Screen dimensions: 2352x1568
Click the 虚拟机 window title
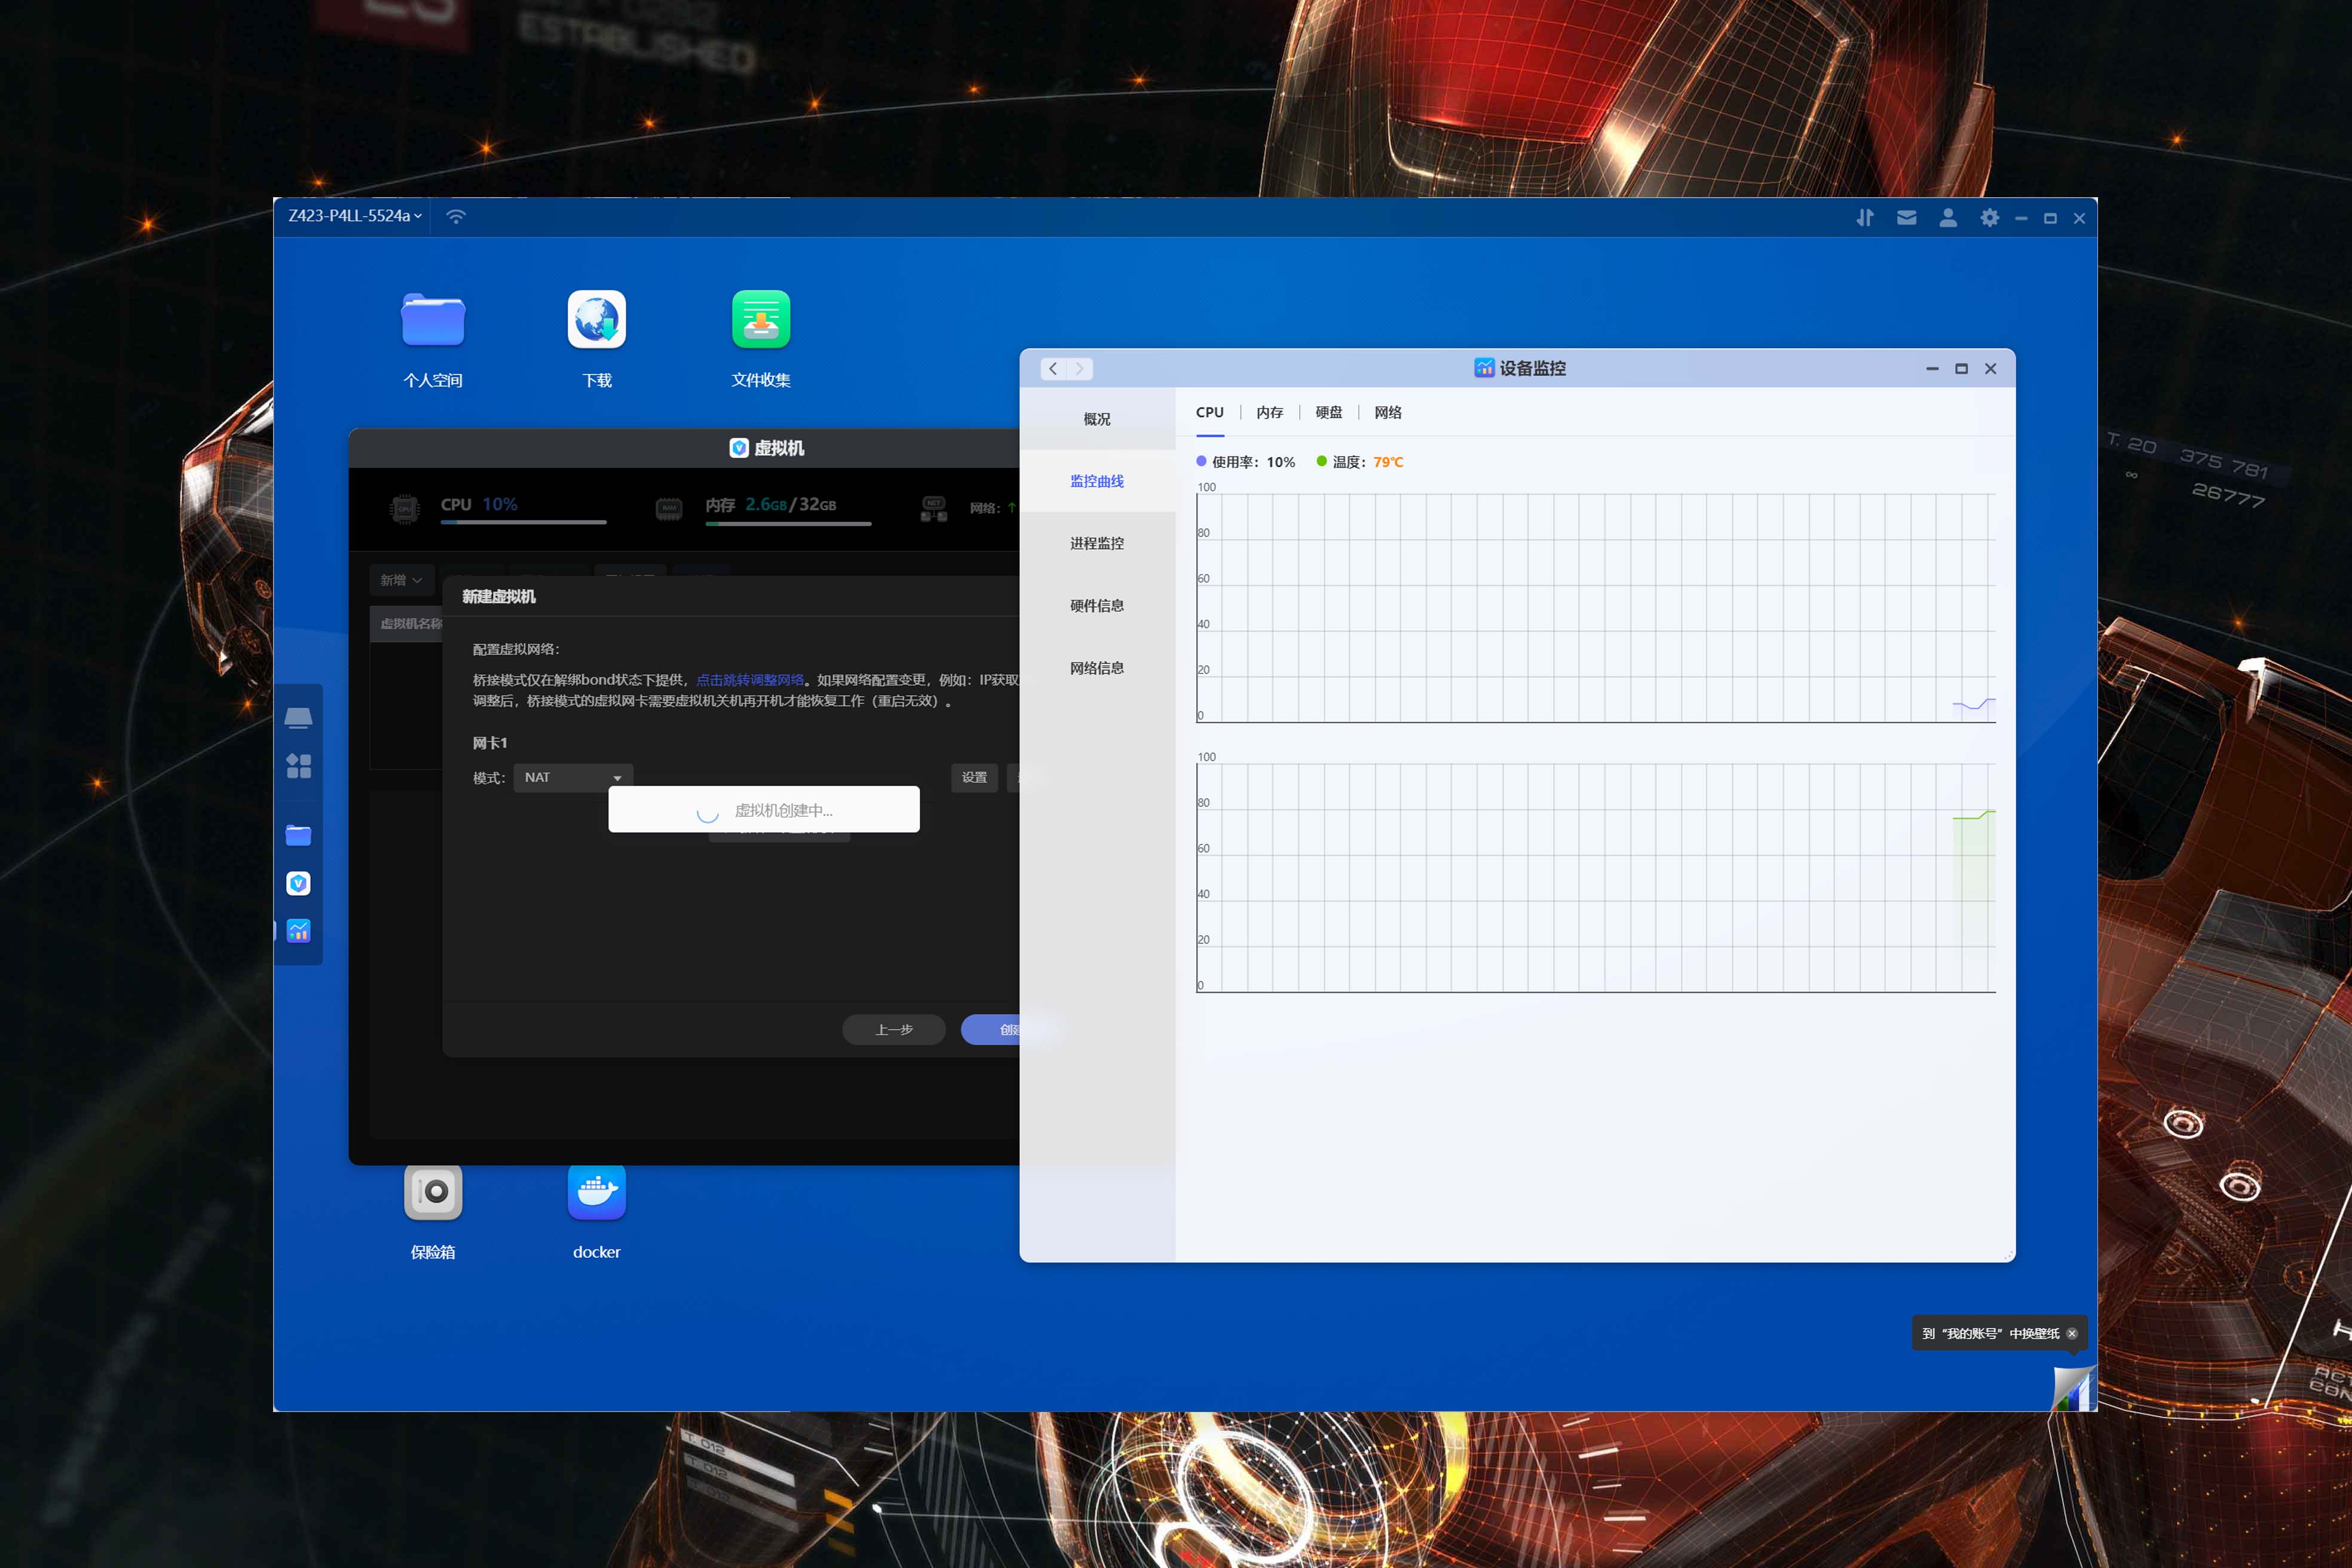tap(767, 448)
